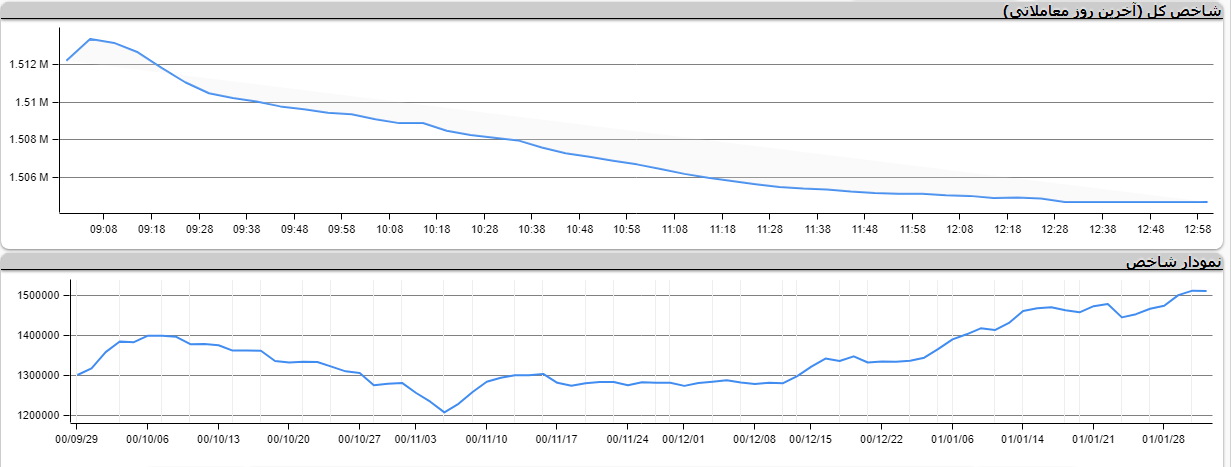Click the 01/01/28 date label
Viewport: 1231px width, 467px height.
1164,437
